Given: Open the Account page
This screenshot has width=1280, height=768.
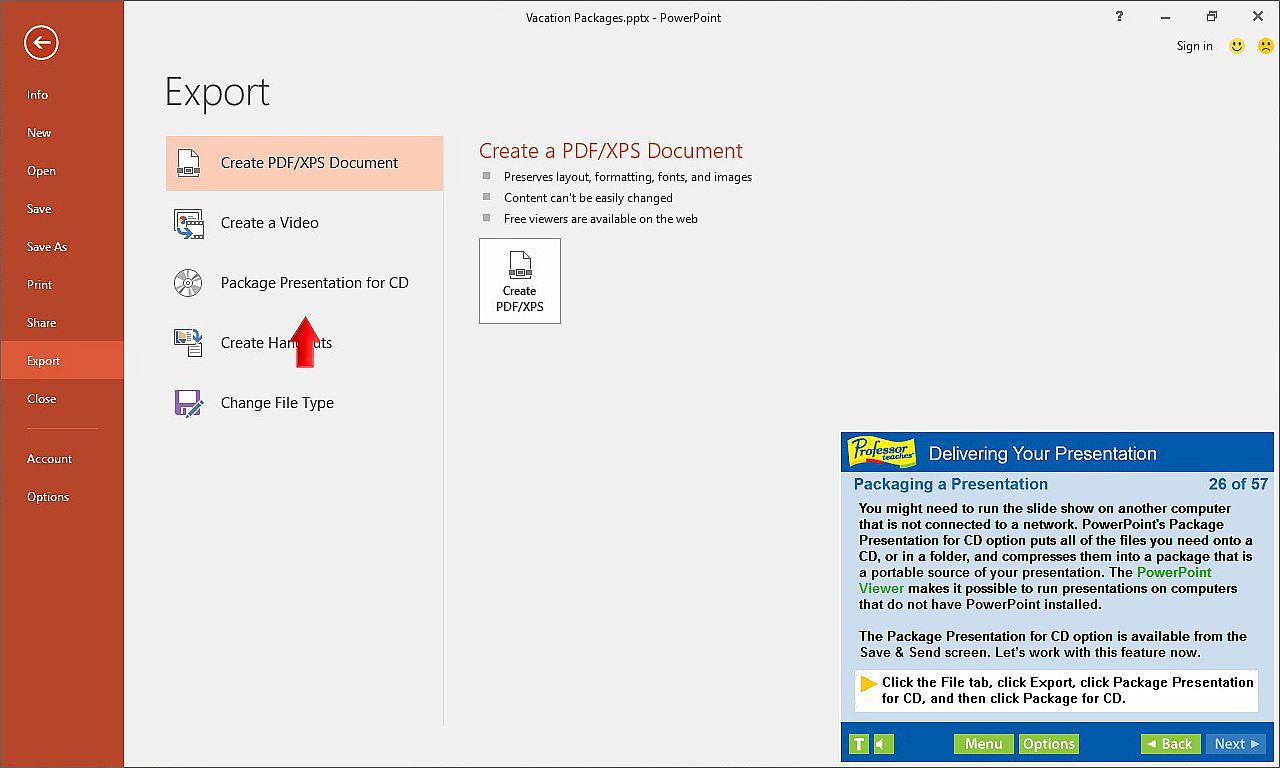Looking at the screenshot, I should coord(62,459).
